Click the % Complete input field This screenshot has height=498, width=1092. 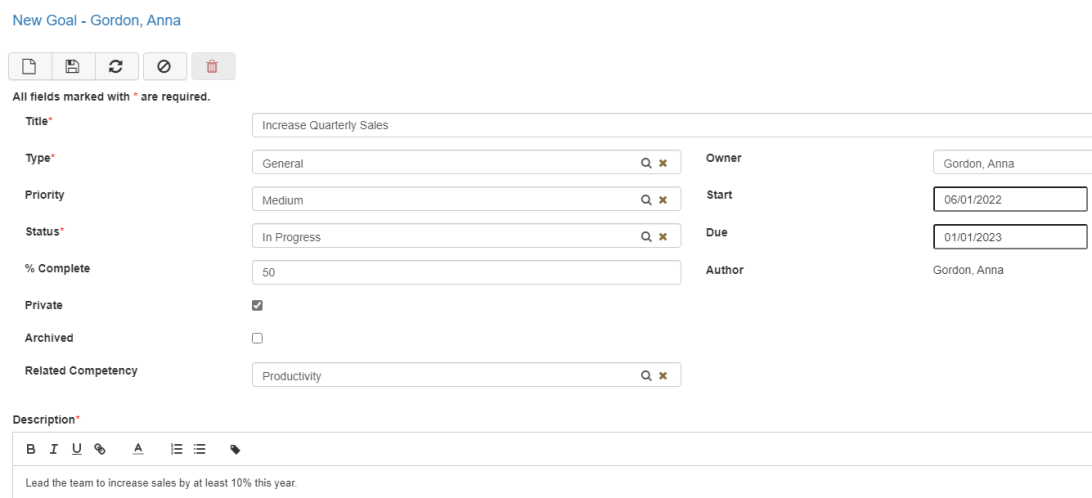tap(466, 272)
